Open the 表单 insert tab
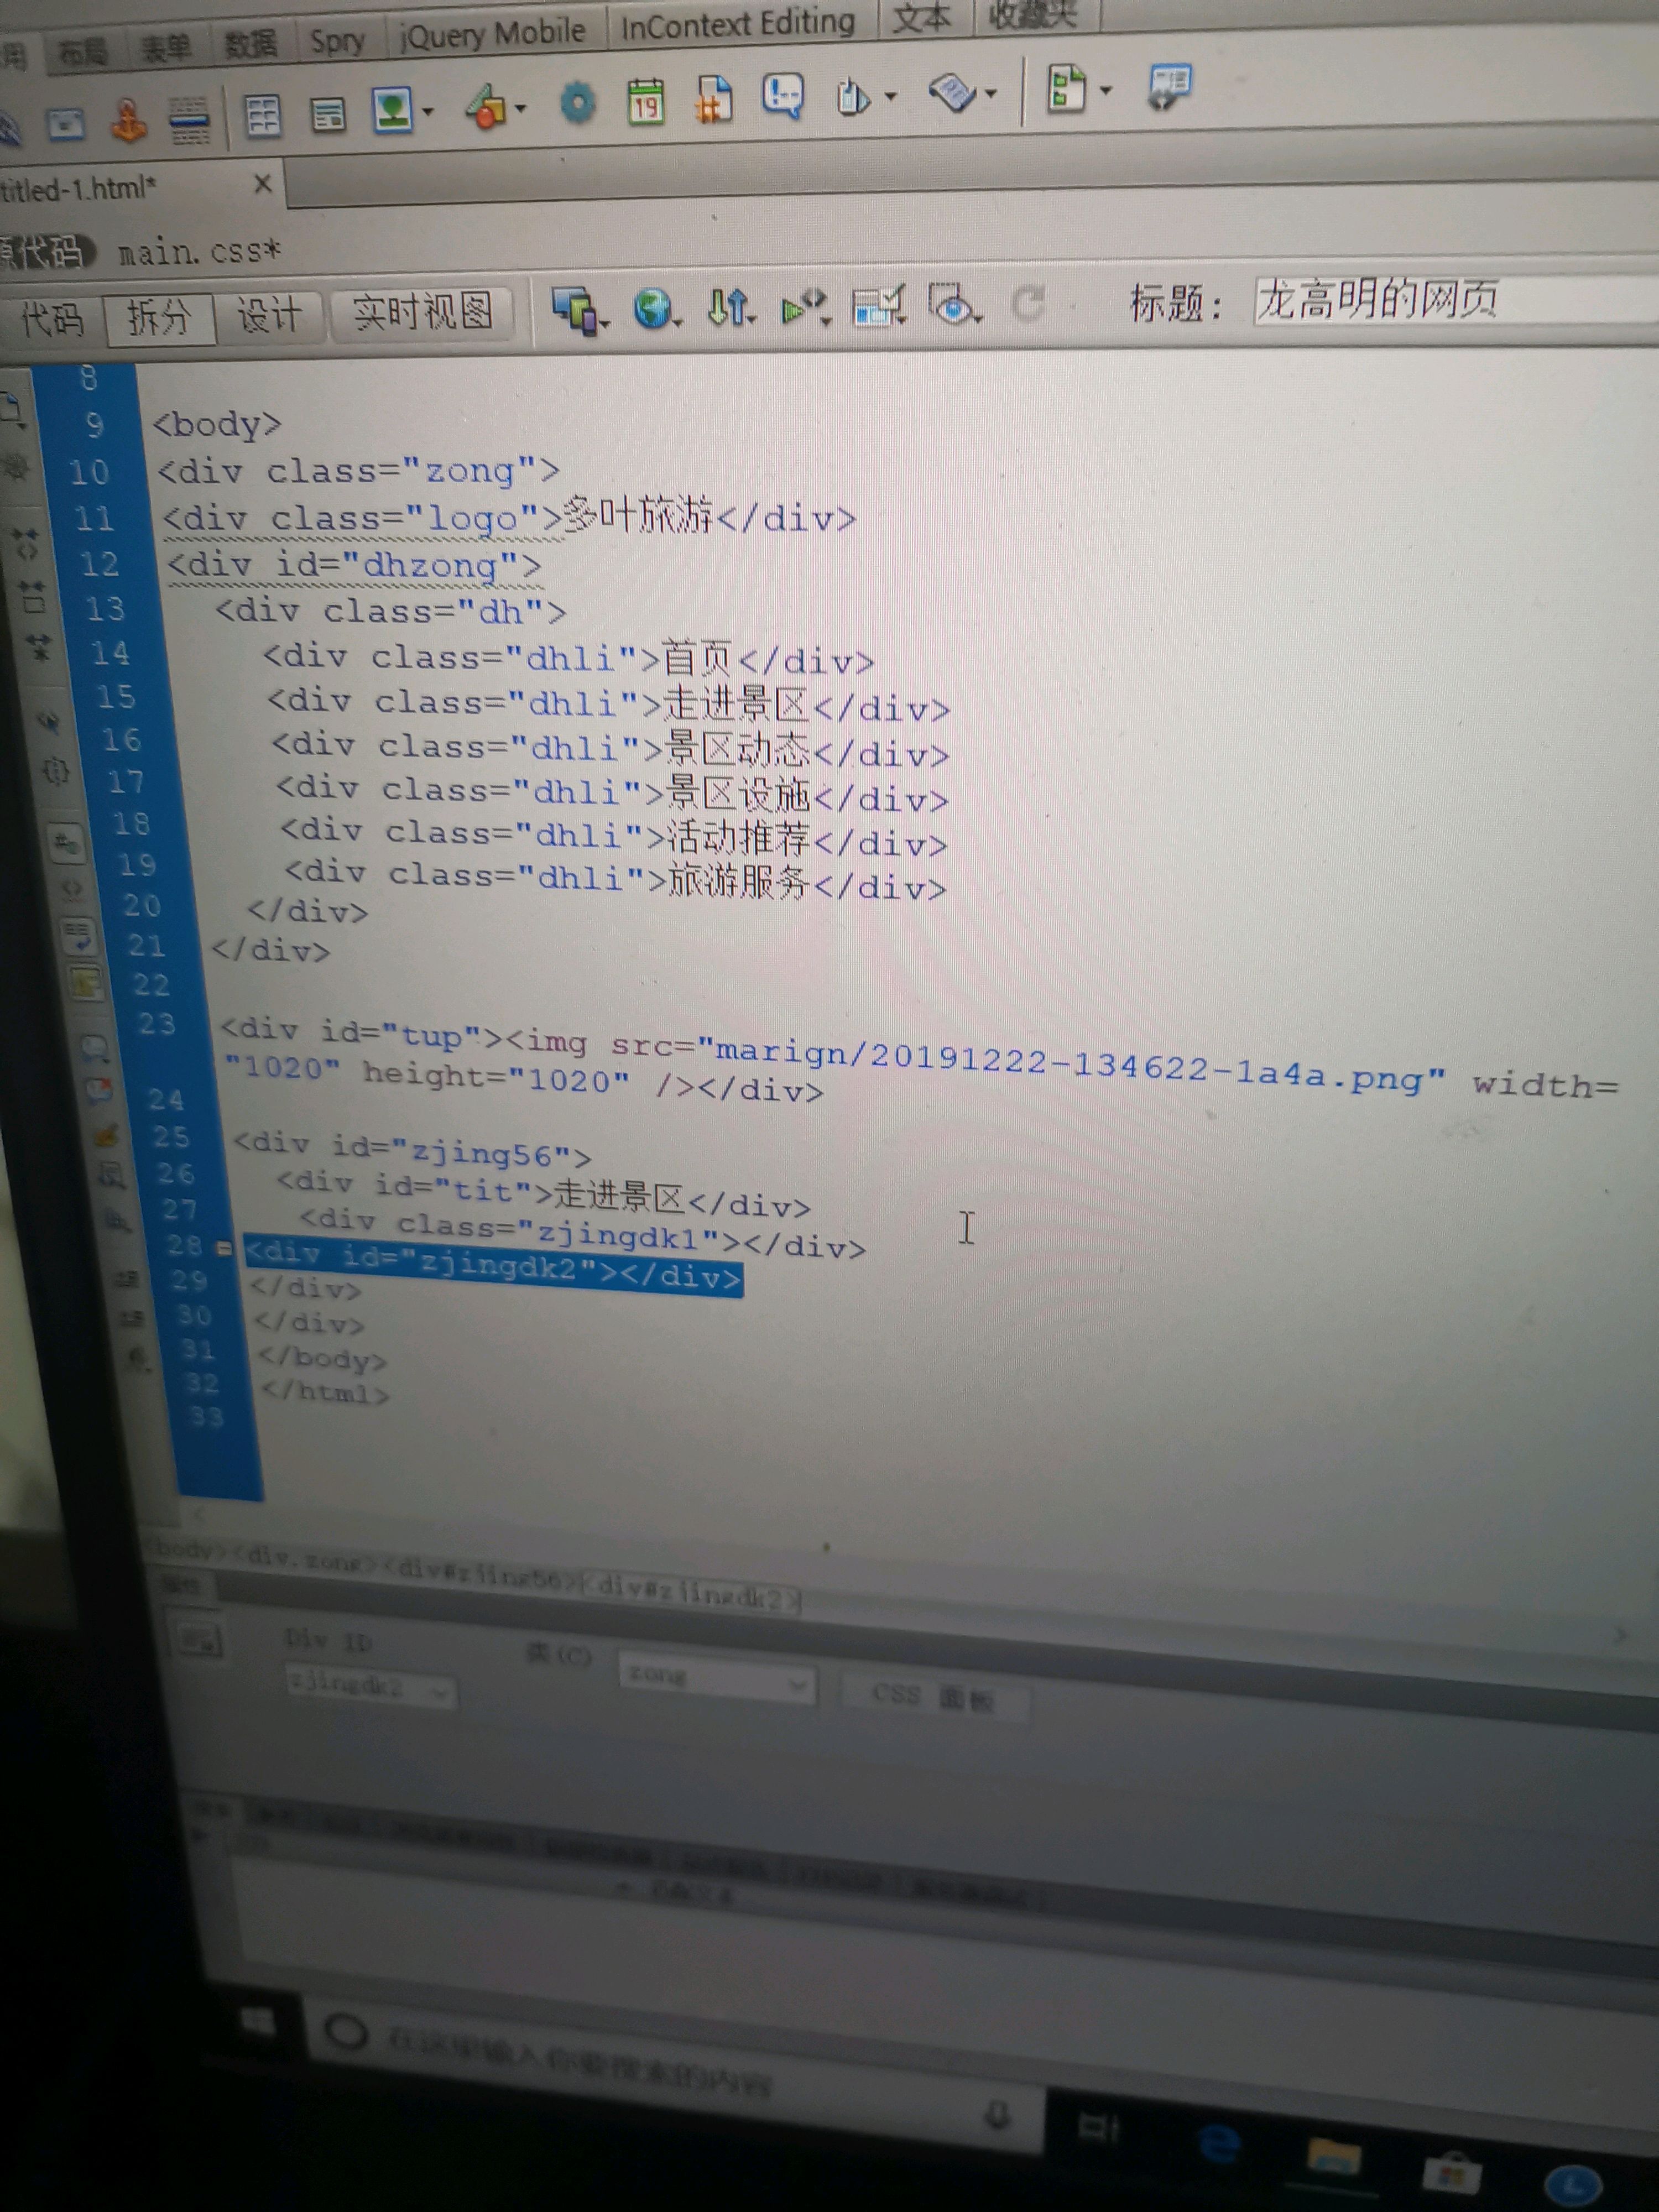 tap(166, 48)
